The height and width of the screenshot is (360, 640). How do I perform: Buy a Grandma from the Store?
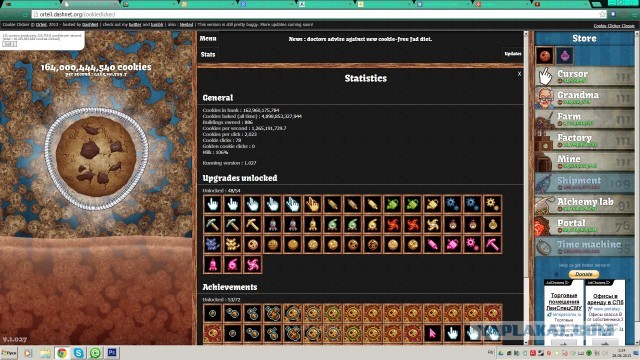point(584,97)
